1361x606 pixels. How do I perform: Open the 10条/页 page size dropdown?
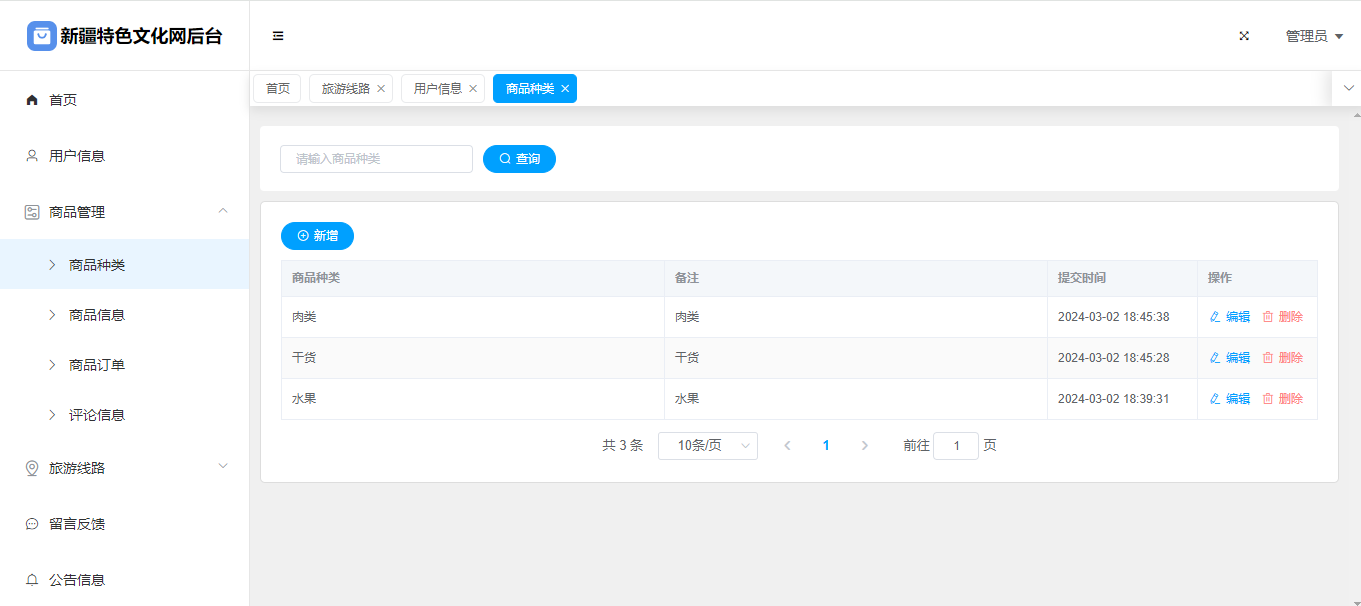pos(708,446)
